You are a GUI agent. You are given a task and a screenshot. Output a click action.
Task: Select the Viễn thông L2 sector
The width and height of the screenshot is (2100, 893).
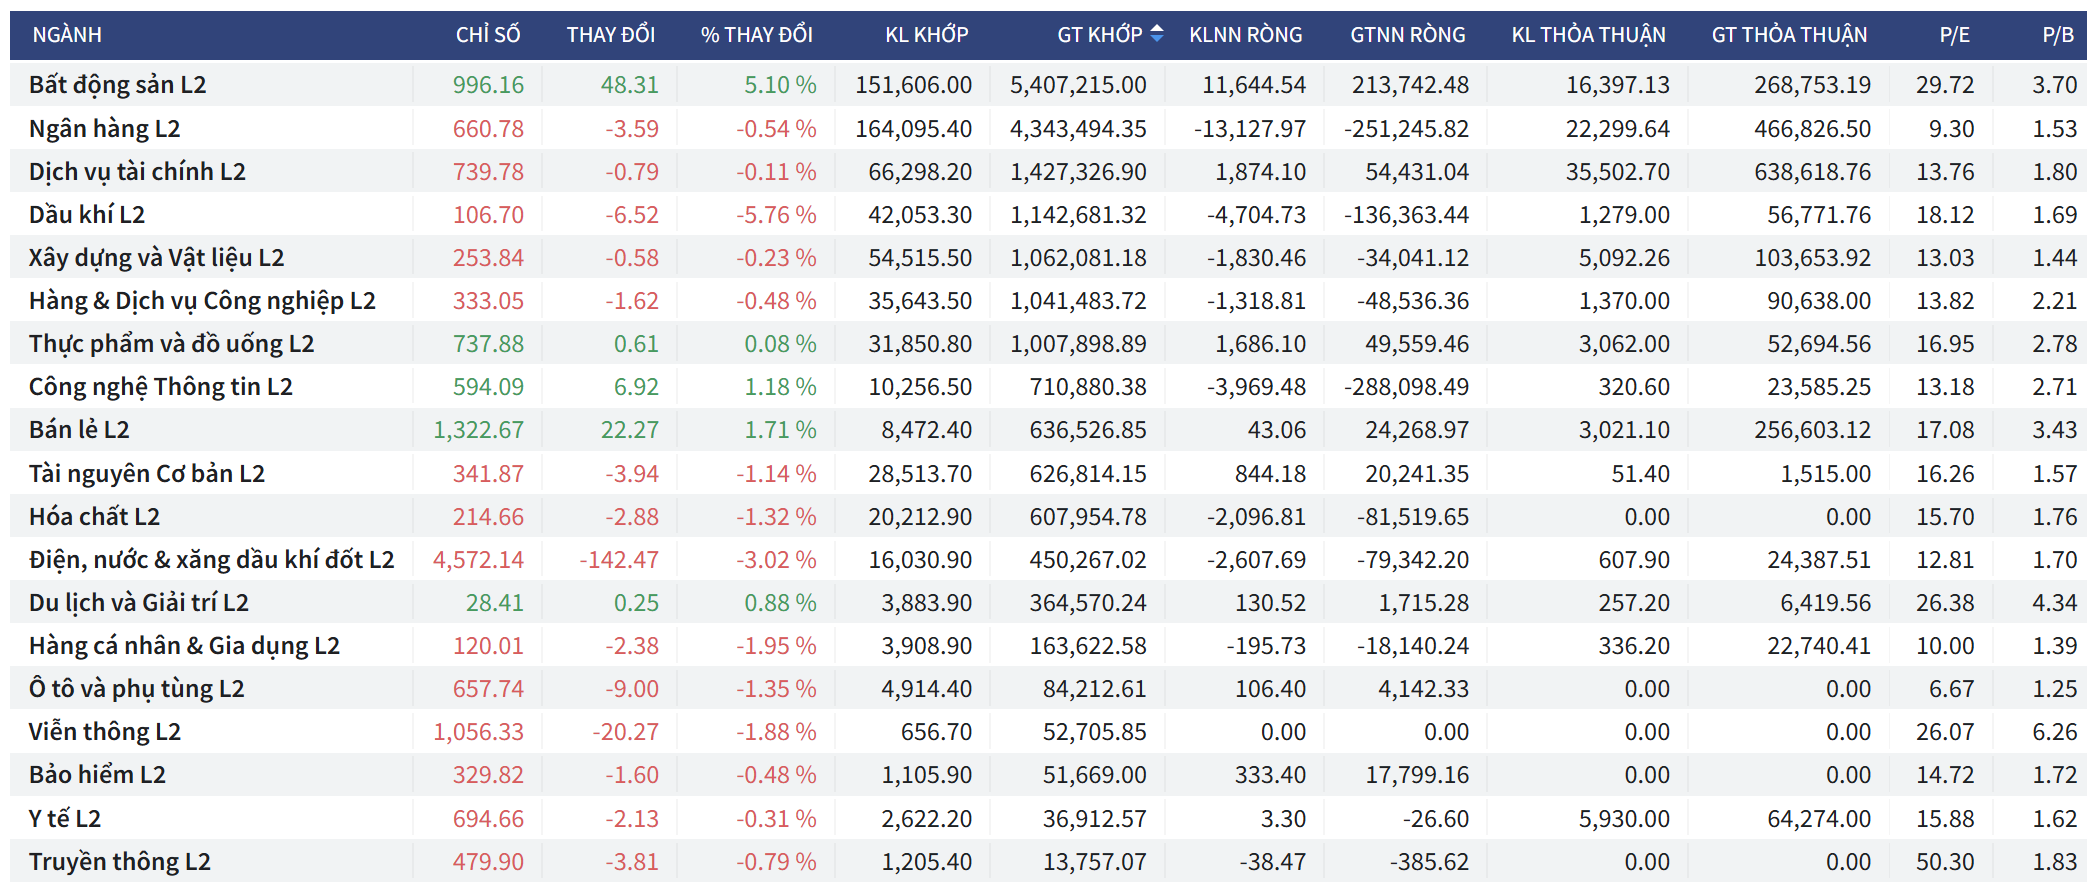tap(104, 732)
